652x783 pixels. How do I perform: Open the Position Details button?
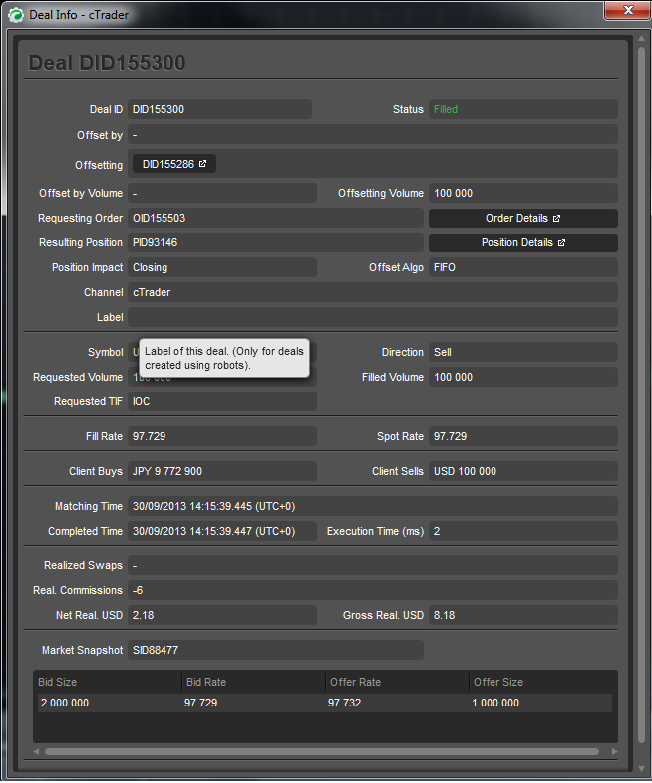(523, 243)
